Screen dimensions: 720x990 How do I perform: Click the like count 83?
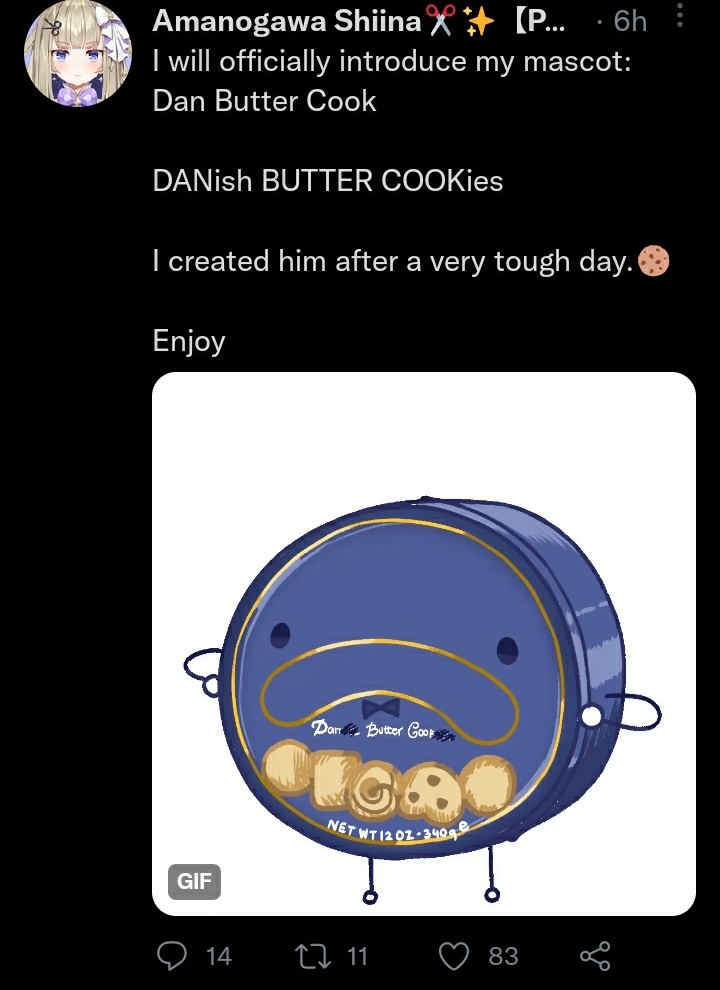[503, 956]
